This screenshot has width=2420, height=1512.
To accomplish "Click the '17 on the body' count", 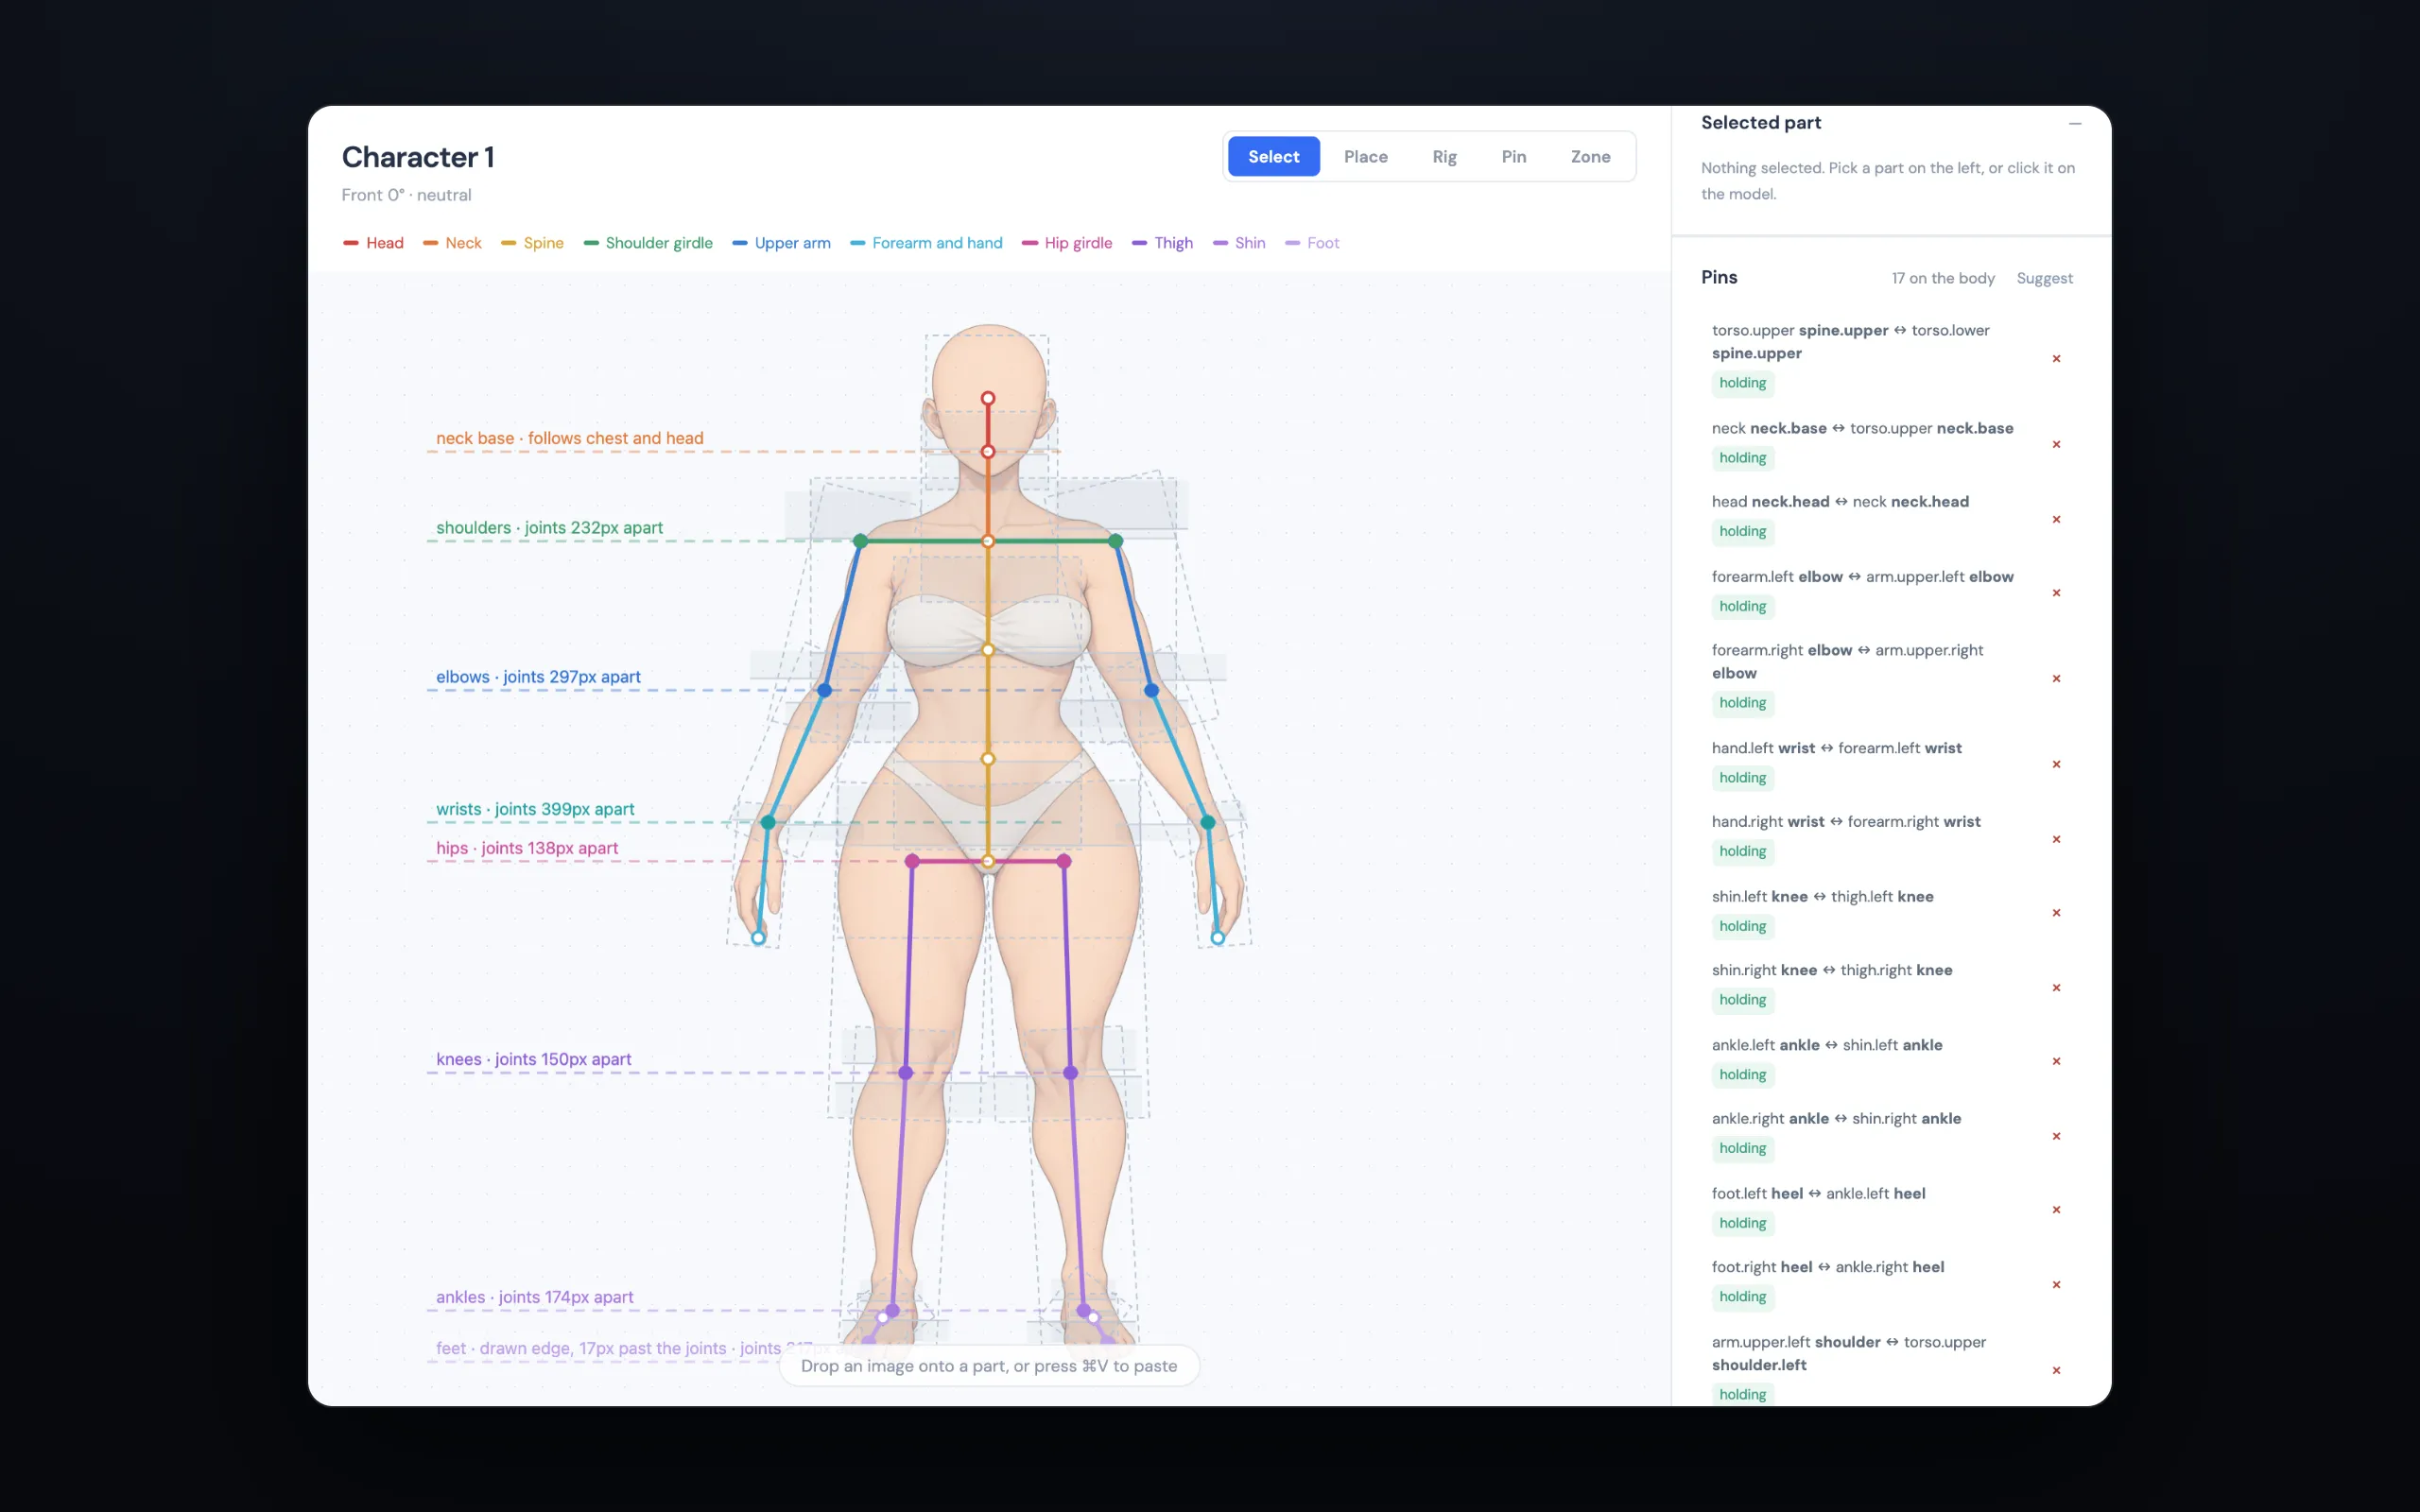I will click(x=1942, y=278).
